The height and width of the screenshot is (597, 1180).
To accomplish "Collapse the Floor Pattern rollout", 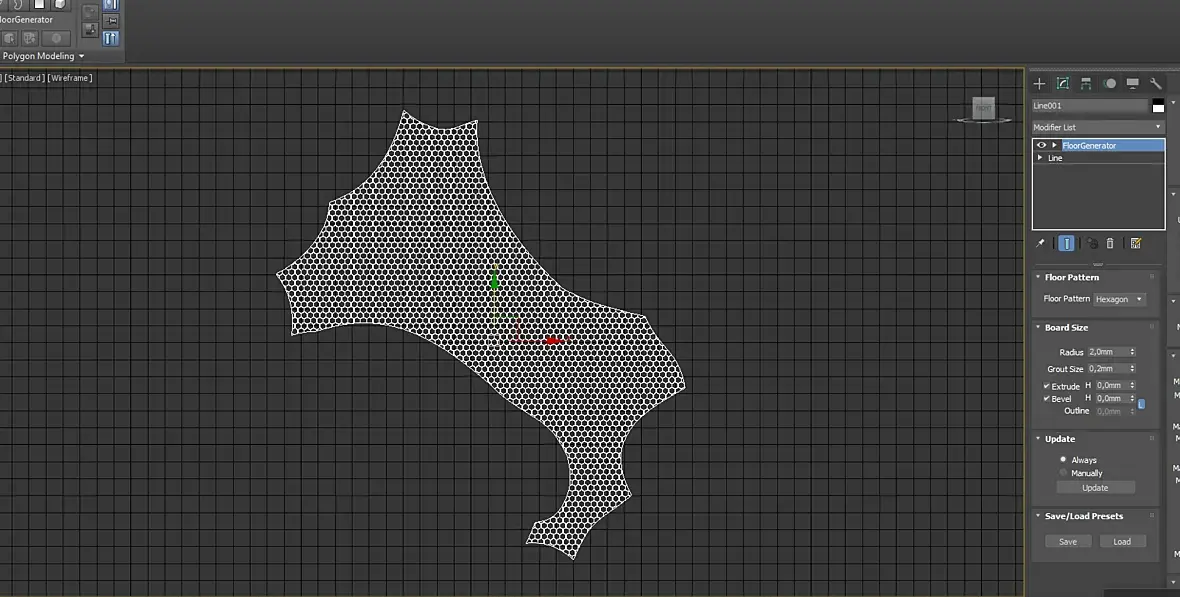I will pos(1039,277).
